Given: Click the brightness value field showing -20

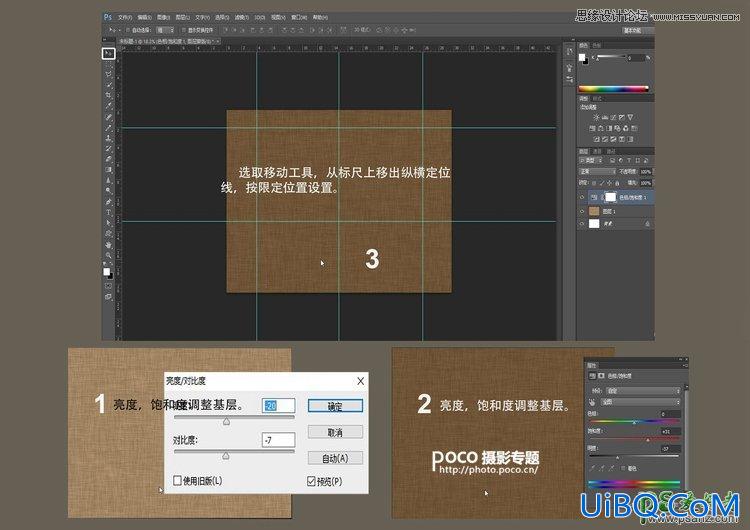Looking at the screenshot, I should point(278,406).
